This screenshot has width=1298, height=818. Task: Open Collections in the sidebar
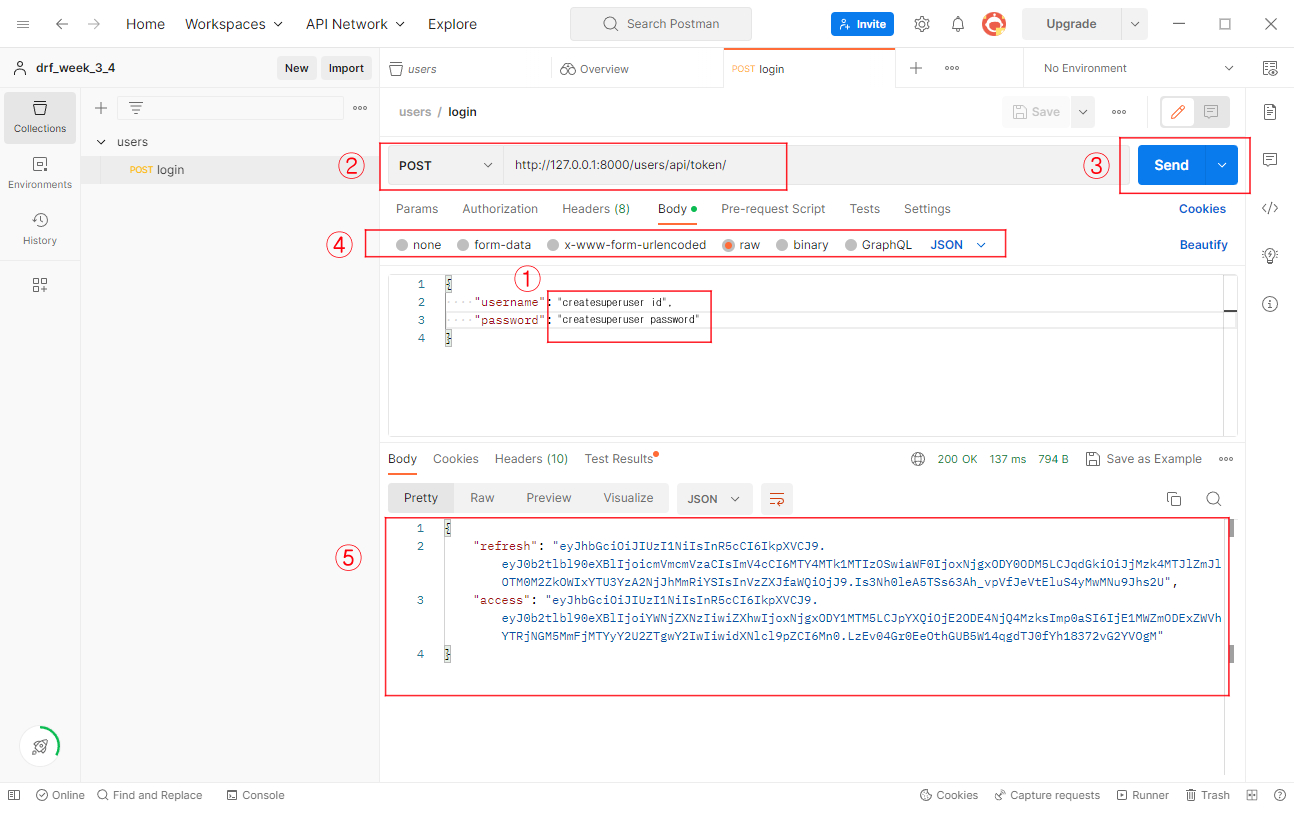point(40,117)
